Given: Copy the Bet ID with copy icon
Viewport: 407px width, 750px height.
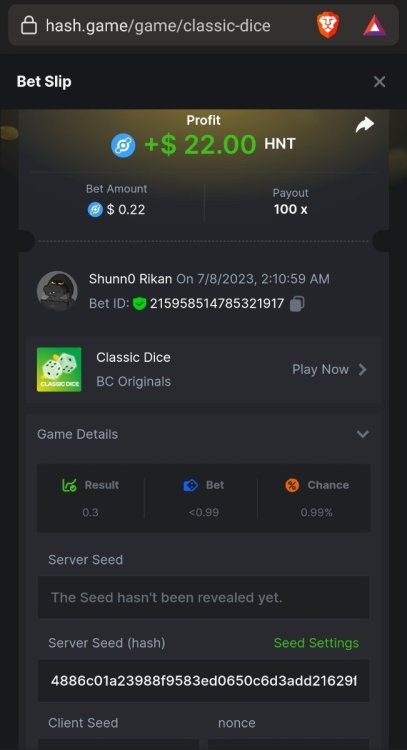Looking at the screenshot, I should point(297,304).
